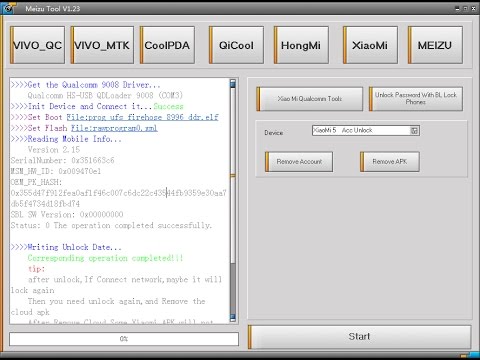Expand the Device dropdown list
Screen dimensions: 480x360
coord(414,131)
